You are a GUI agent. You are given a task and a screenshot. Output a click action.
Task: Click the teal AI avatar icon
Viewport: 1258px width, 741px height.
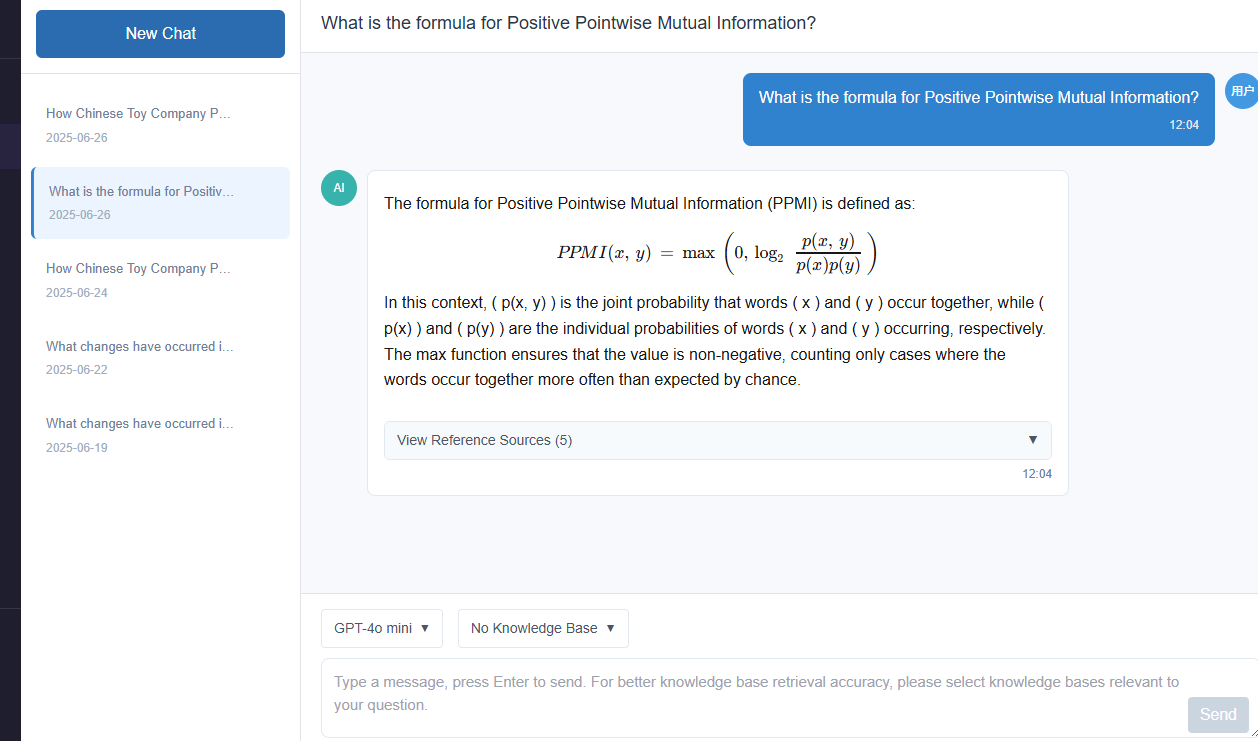click(338, 188)
